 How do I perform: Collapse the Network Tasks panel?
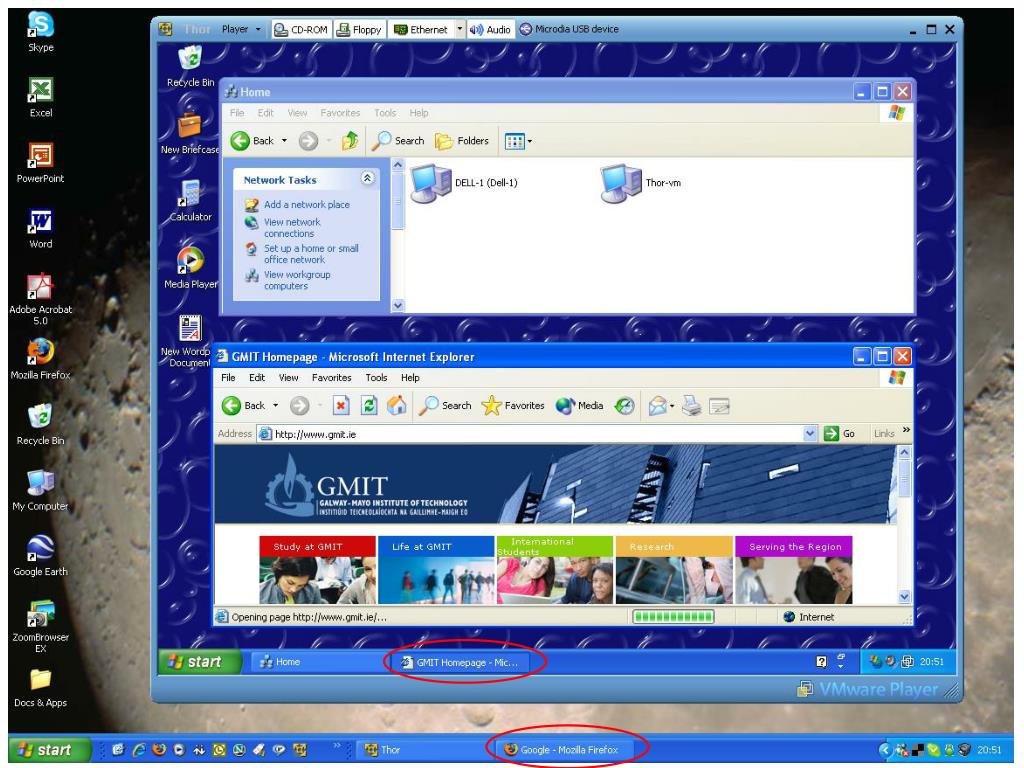point(368,178)
